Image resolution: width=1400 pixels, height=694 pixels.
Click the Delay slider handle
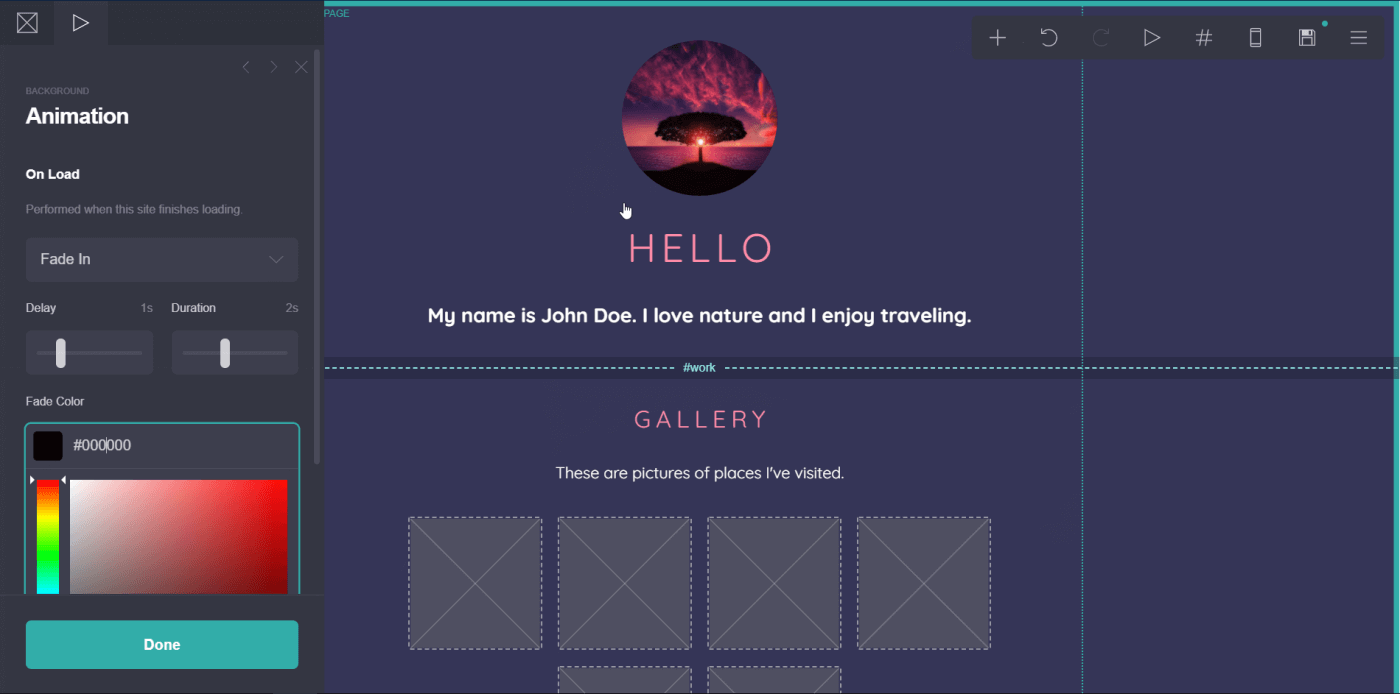click(61, 352)
